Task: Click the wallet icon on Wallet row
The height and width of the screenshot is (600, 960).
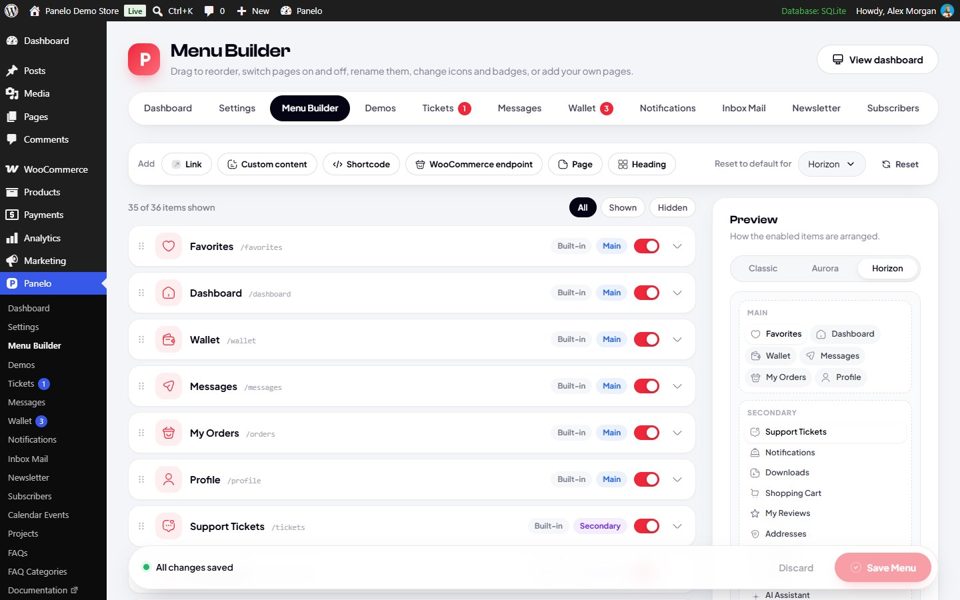Action: tap(168, 339)
